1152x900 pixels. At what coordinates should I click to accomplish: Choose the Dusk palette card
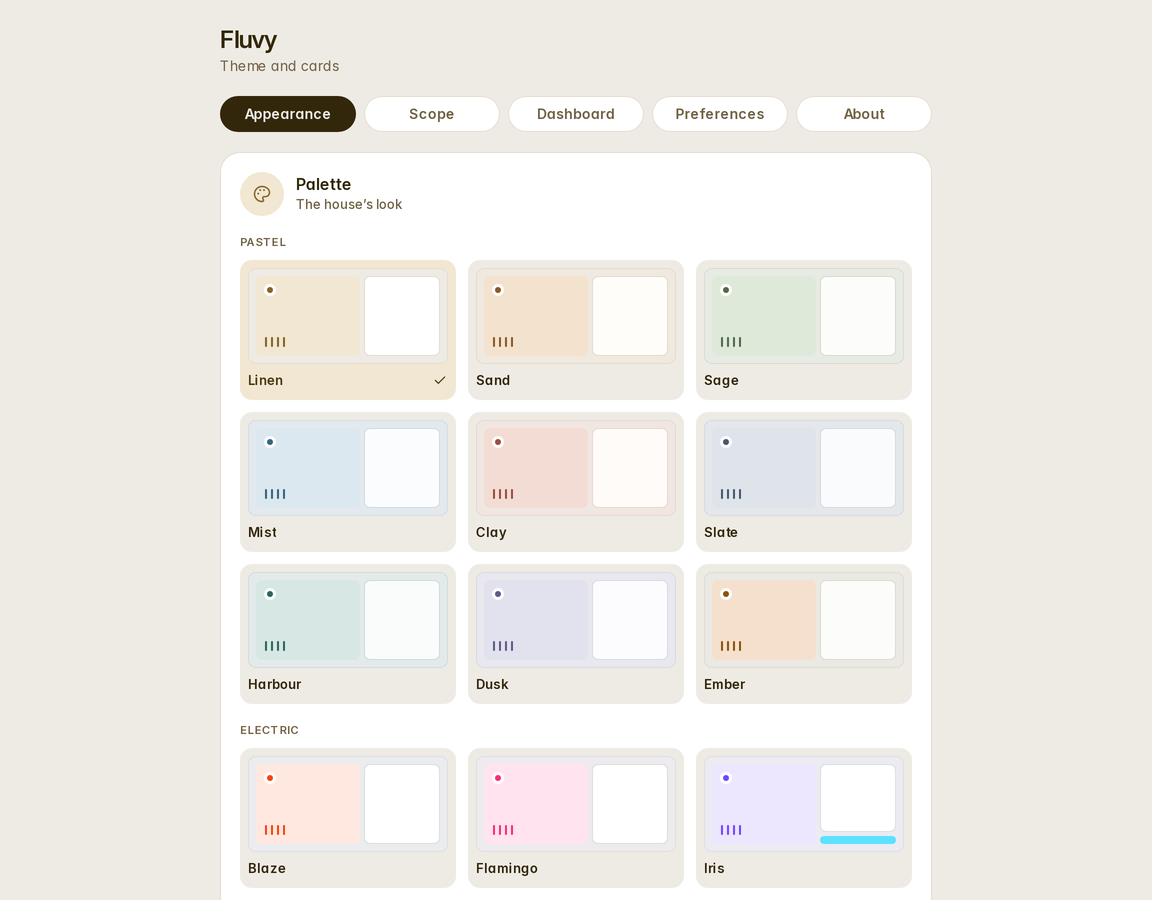pos(575,634)
